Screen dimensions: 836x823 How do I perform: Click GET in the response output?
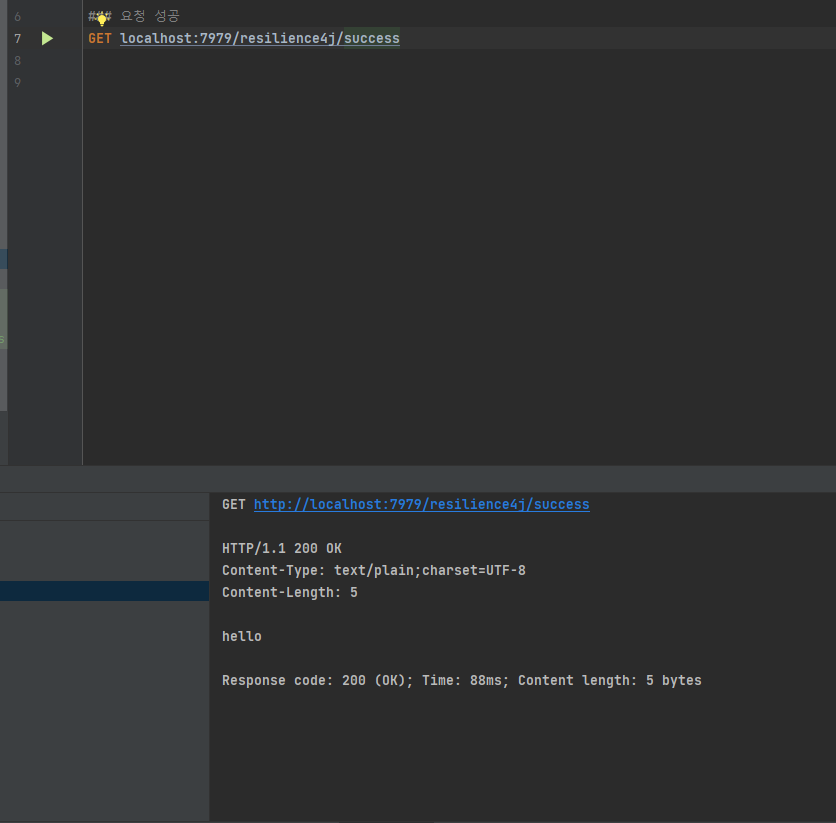pos(234,504)
